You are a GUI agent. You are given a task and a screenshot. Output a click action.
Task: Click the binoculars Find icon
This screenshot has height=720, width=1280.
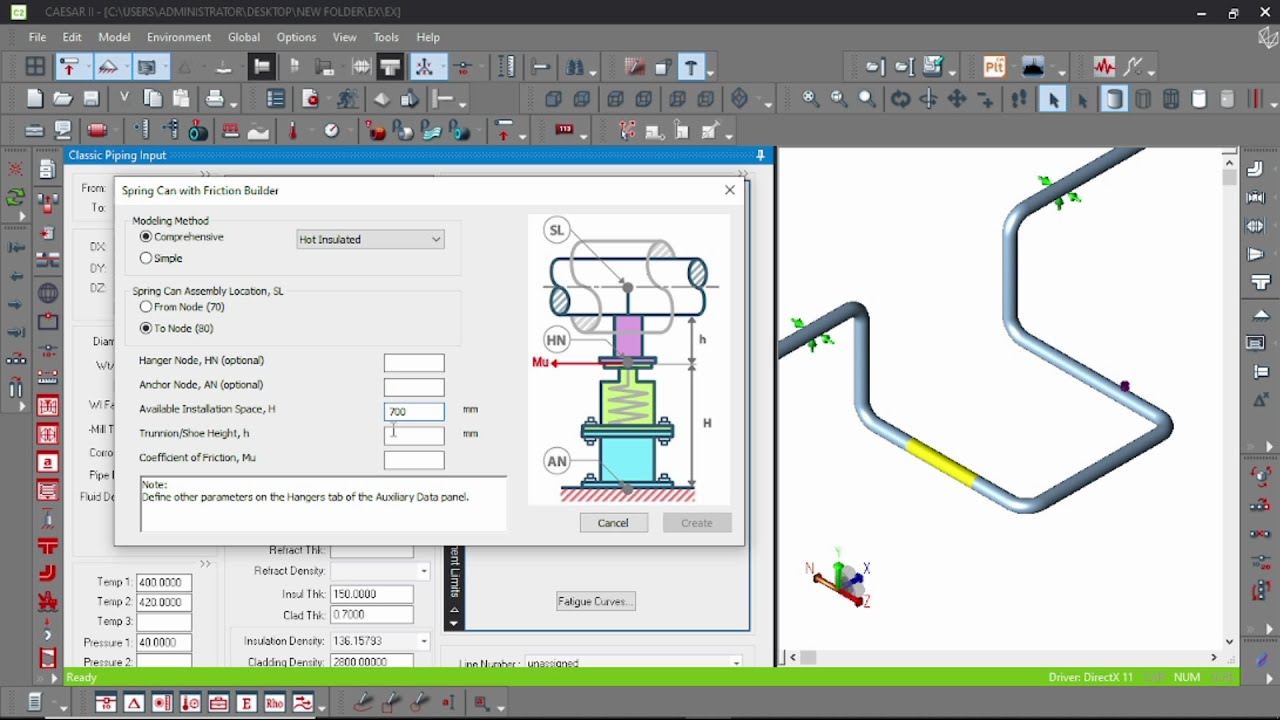(x=575, y=68)
